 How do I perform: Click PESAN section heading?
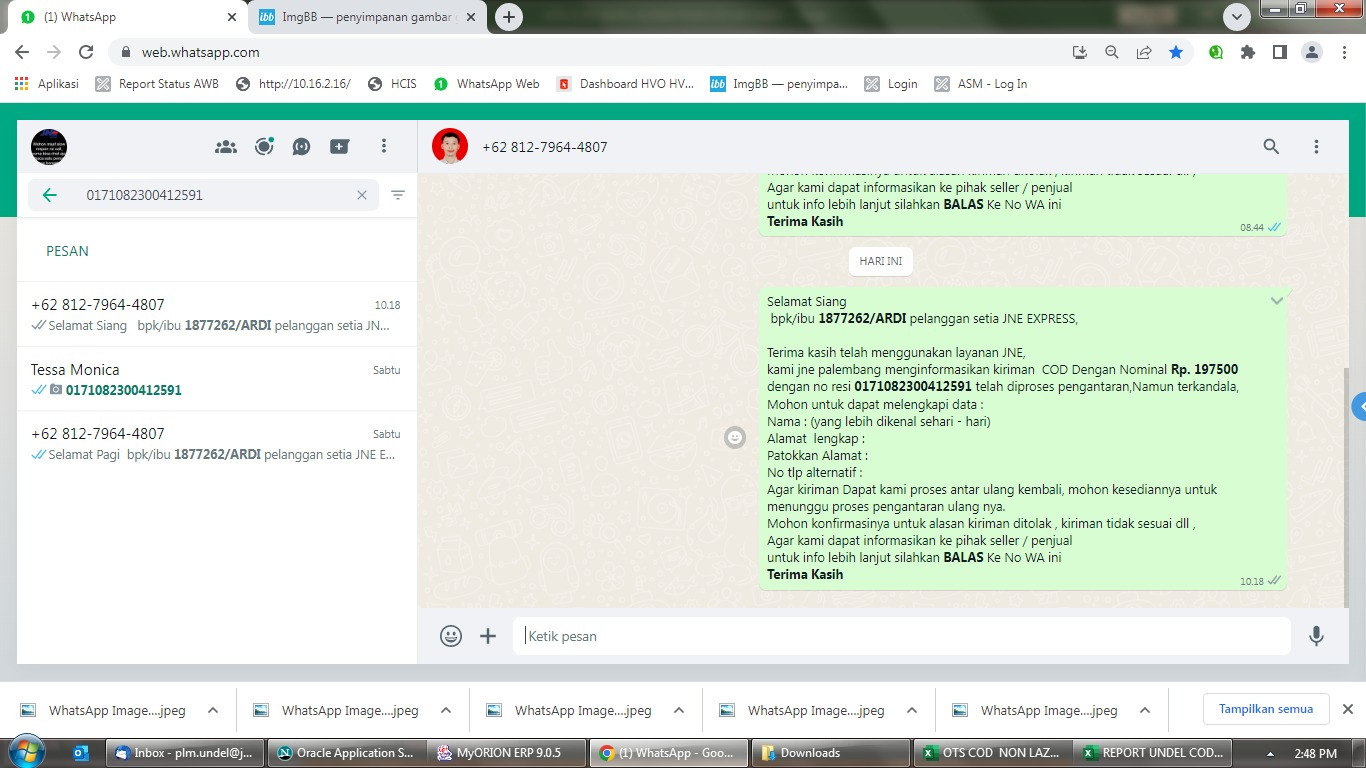click(67, 251)
